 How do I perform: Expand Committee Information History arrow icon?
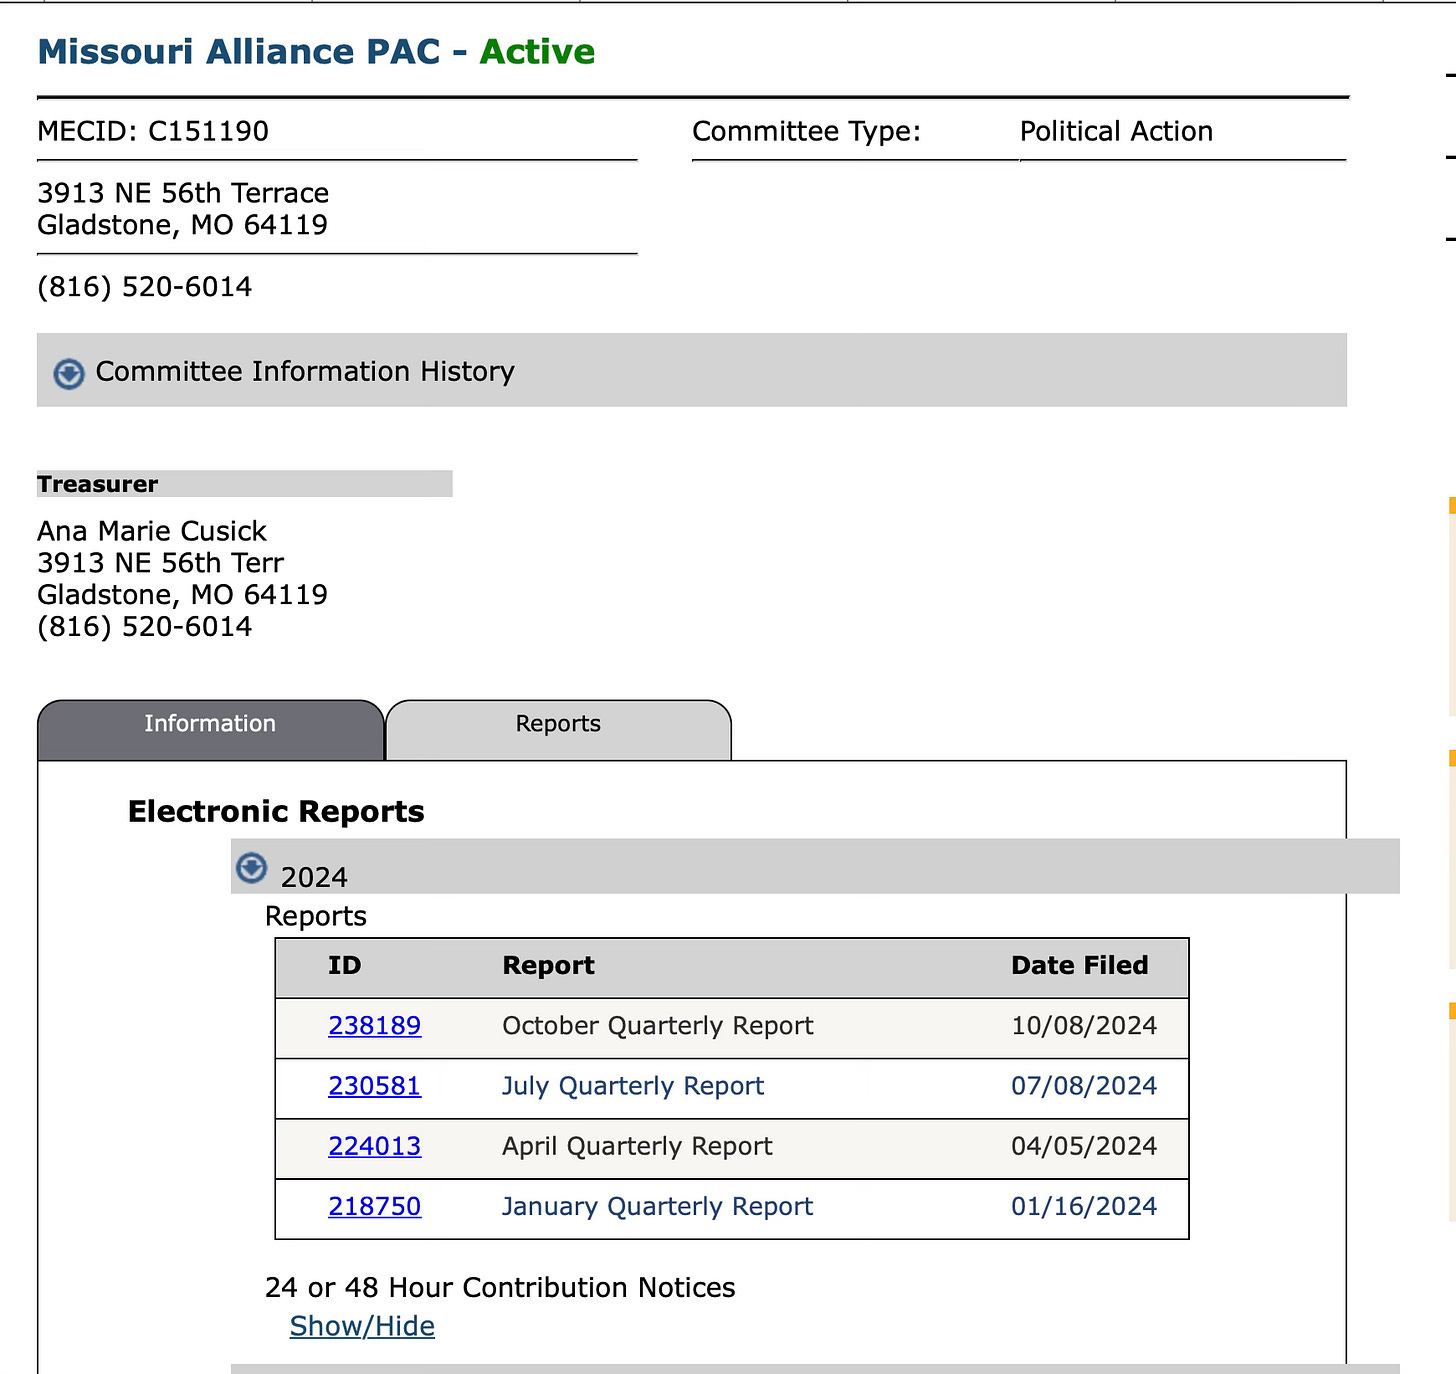[69, 373]
